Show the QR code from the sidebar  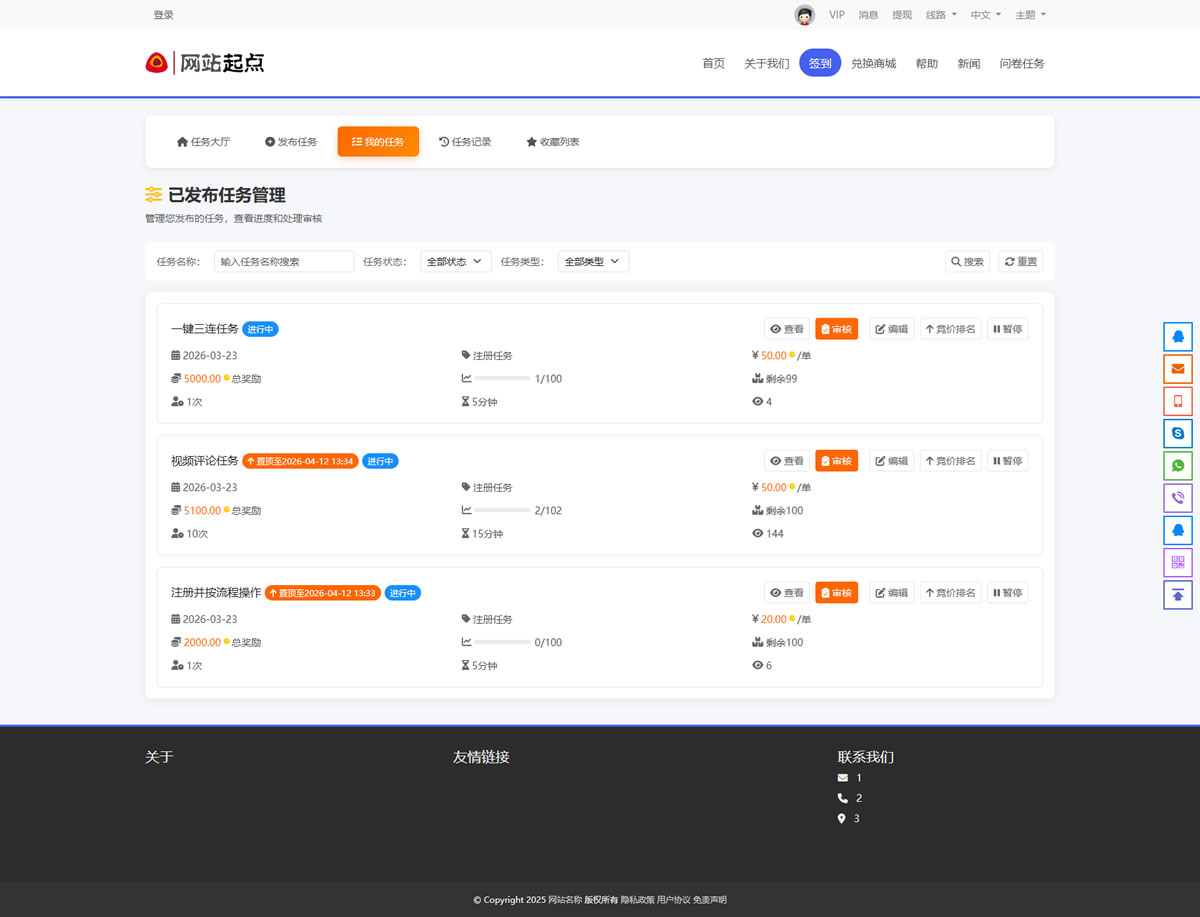1177,562
